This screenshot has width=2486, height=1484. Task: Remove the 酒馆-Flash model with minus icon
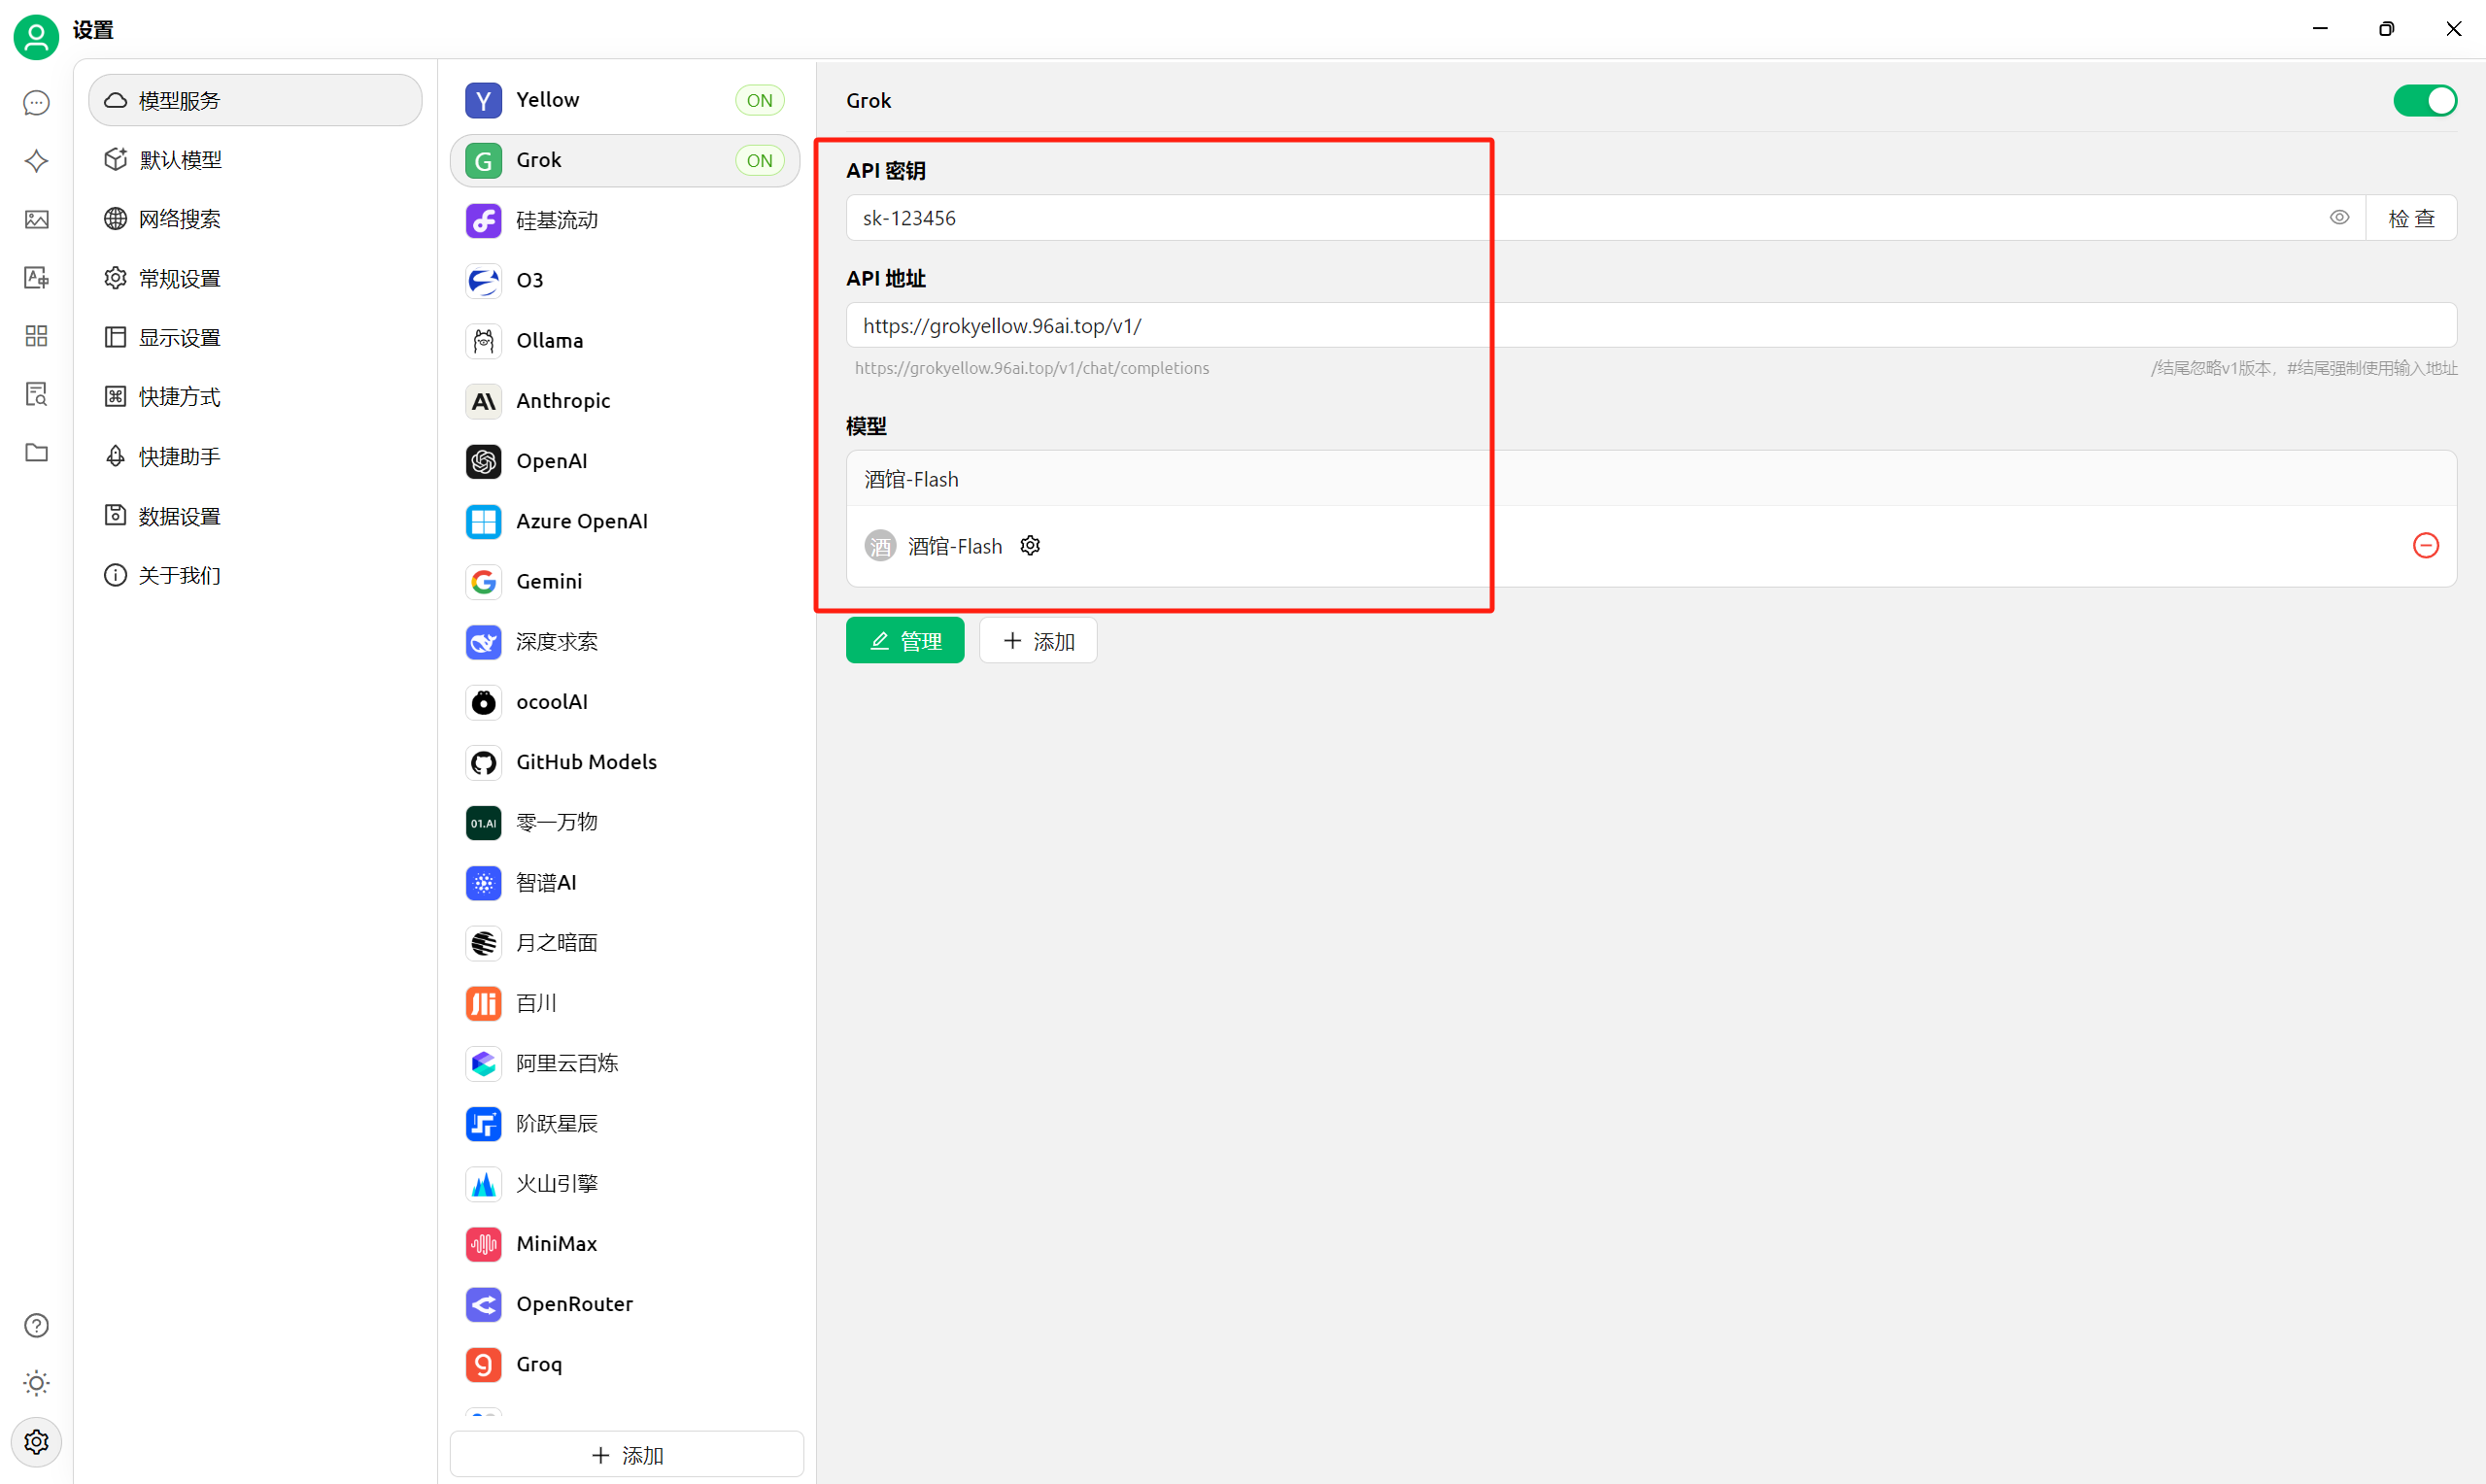[2425, 545]
